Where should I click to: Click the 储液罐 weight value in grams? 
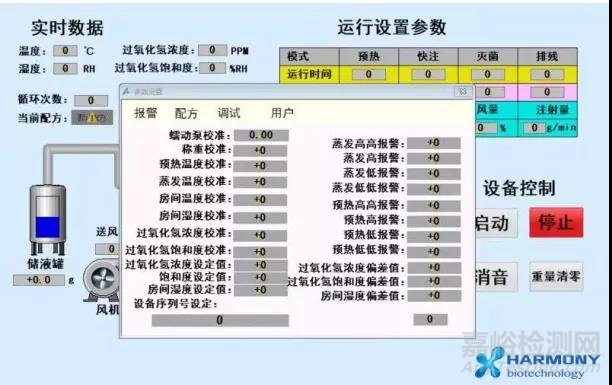39,280
